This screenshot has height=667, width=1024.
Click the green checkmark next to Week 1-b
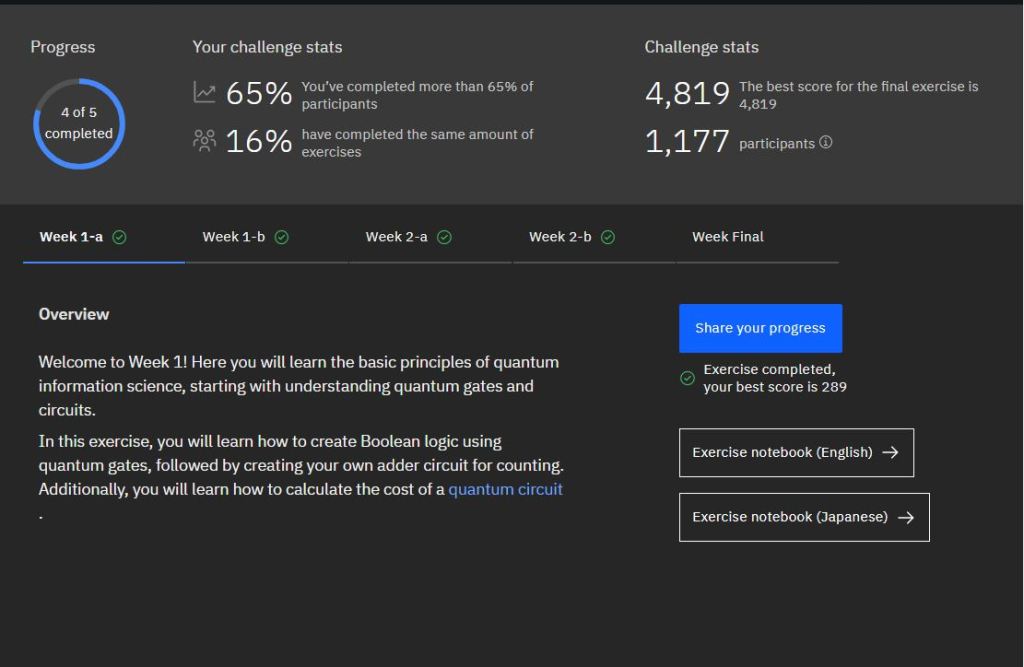282,237
